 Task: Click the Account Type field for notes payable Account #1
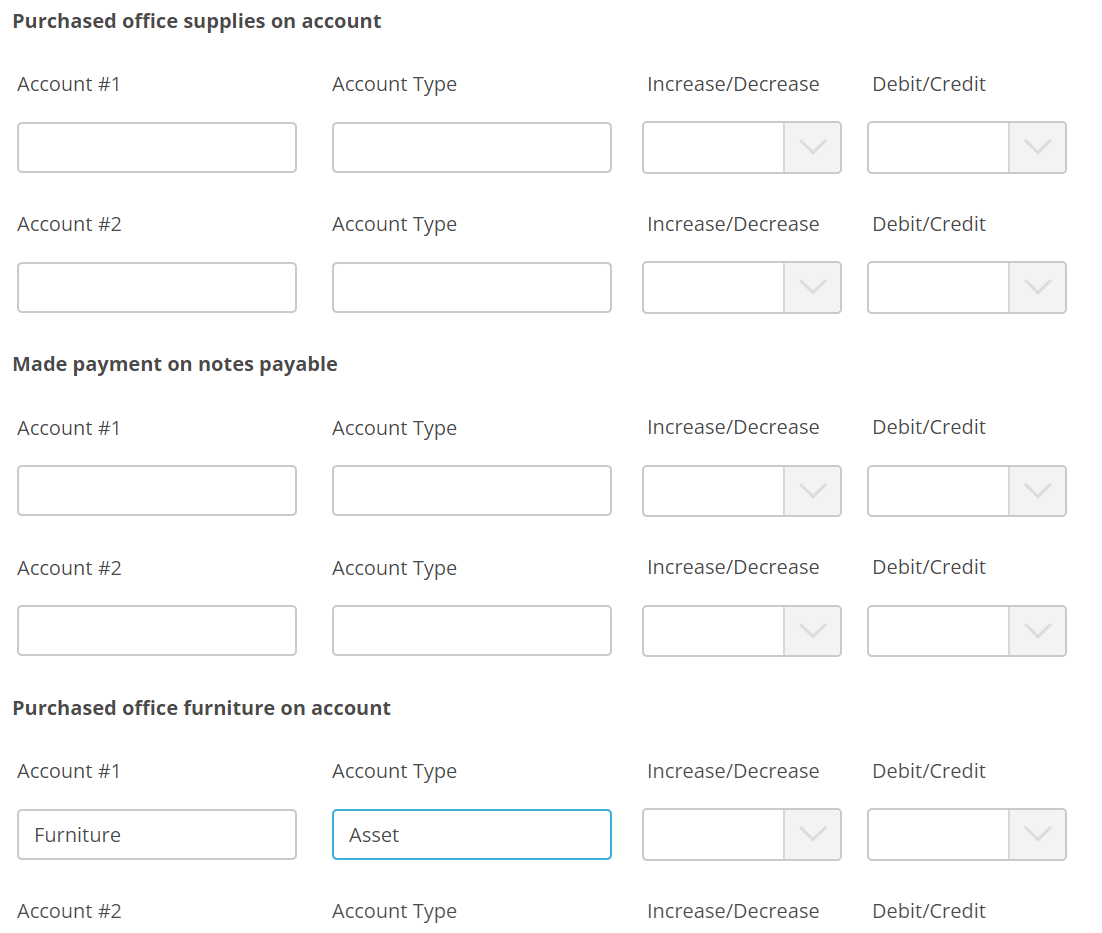[471, 490]
